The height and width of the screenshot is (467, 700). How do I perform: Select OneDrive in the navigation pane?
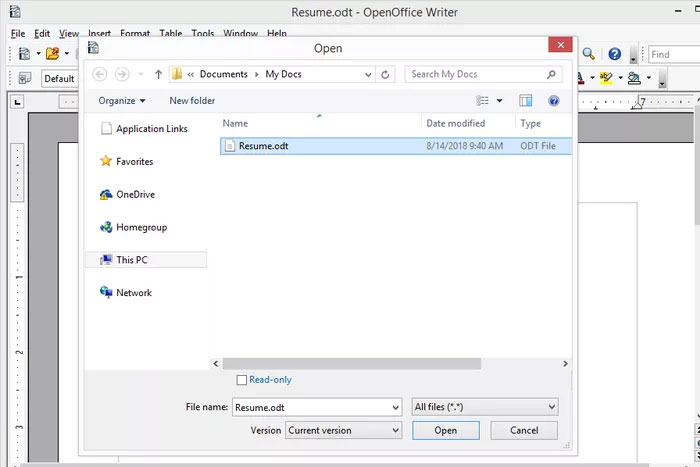tap(135, 195)
